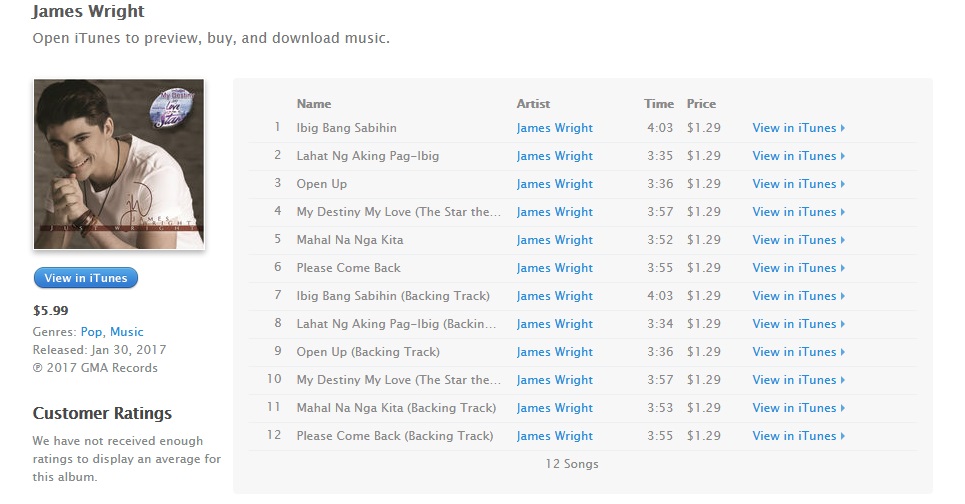View Ibig Bang Sabihin in iTunes
Screen dimensions: 965x504
(798, 128)
